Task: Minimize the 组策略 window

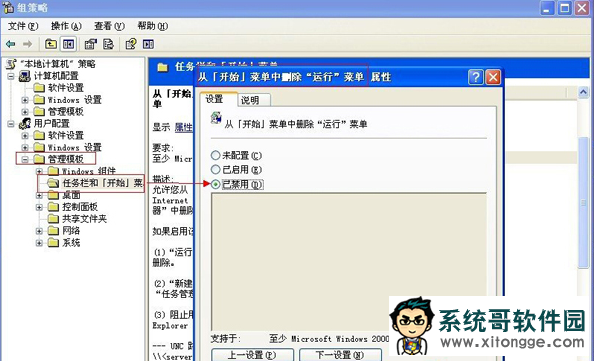Action: pyautogui.click(x=547, y=8)
